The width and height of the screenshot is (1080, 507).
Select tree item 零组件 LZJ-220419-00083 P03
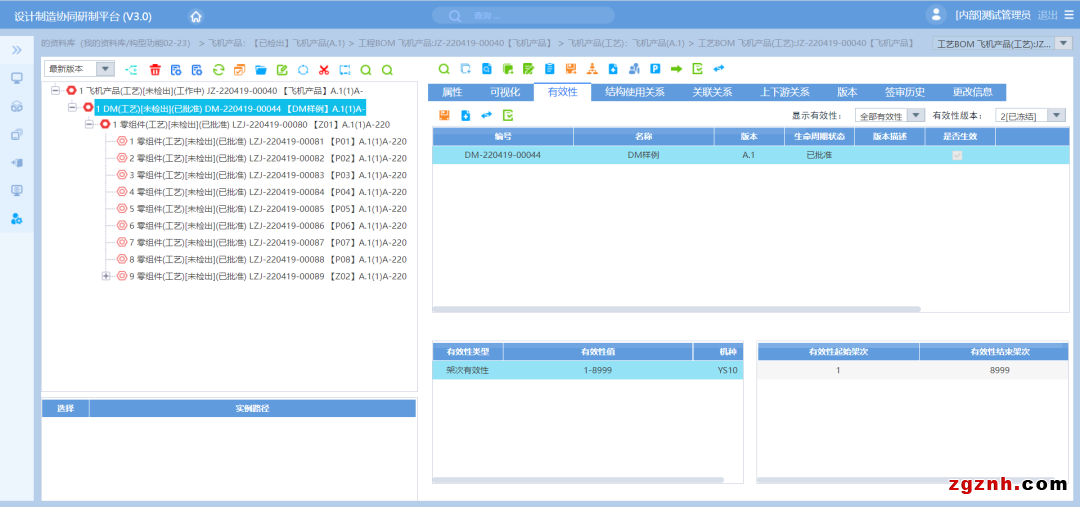click(x=267, y=175)
